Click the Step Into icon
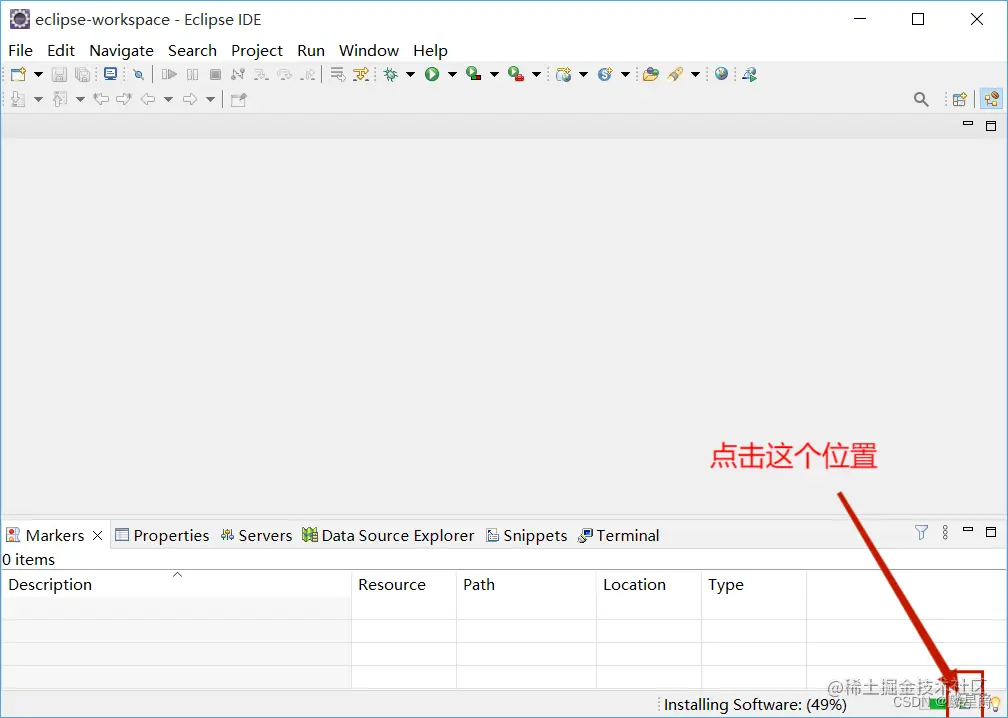 (x=261, y=75)
